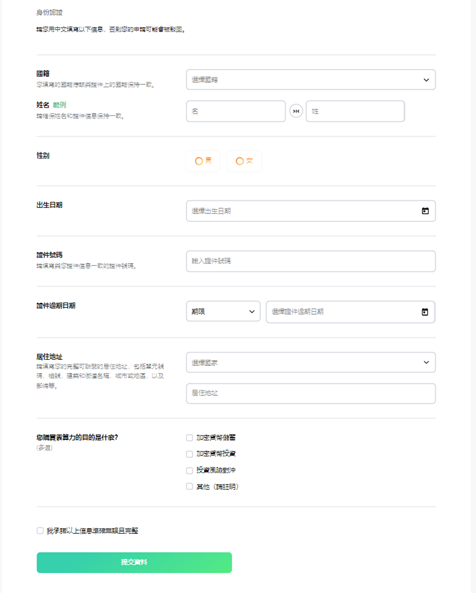Image resolution: width=476 pixels, height=593 pixels.
Task: Click the calendar icon in birth date field
Action: 425,211
